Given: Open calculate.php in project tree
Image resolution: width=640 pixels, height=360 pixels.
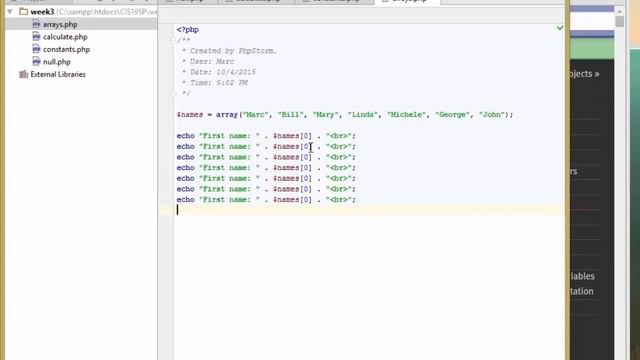Looking at the screenshot, I should coord(65,37).
